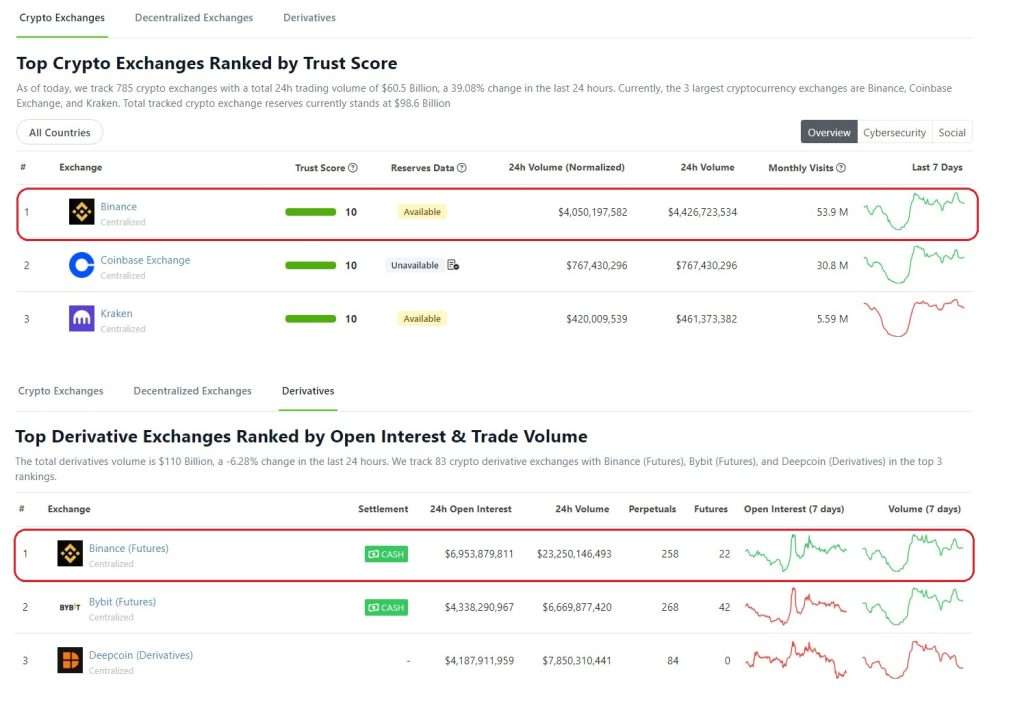Open the Kraken exchange link
Viewport: 1024px width, 704px height.
(116, 313)
